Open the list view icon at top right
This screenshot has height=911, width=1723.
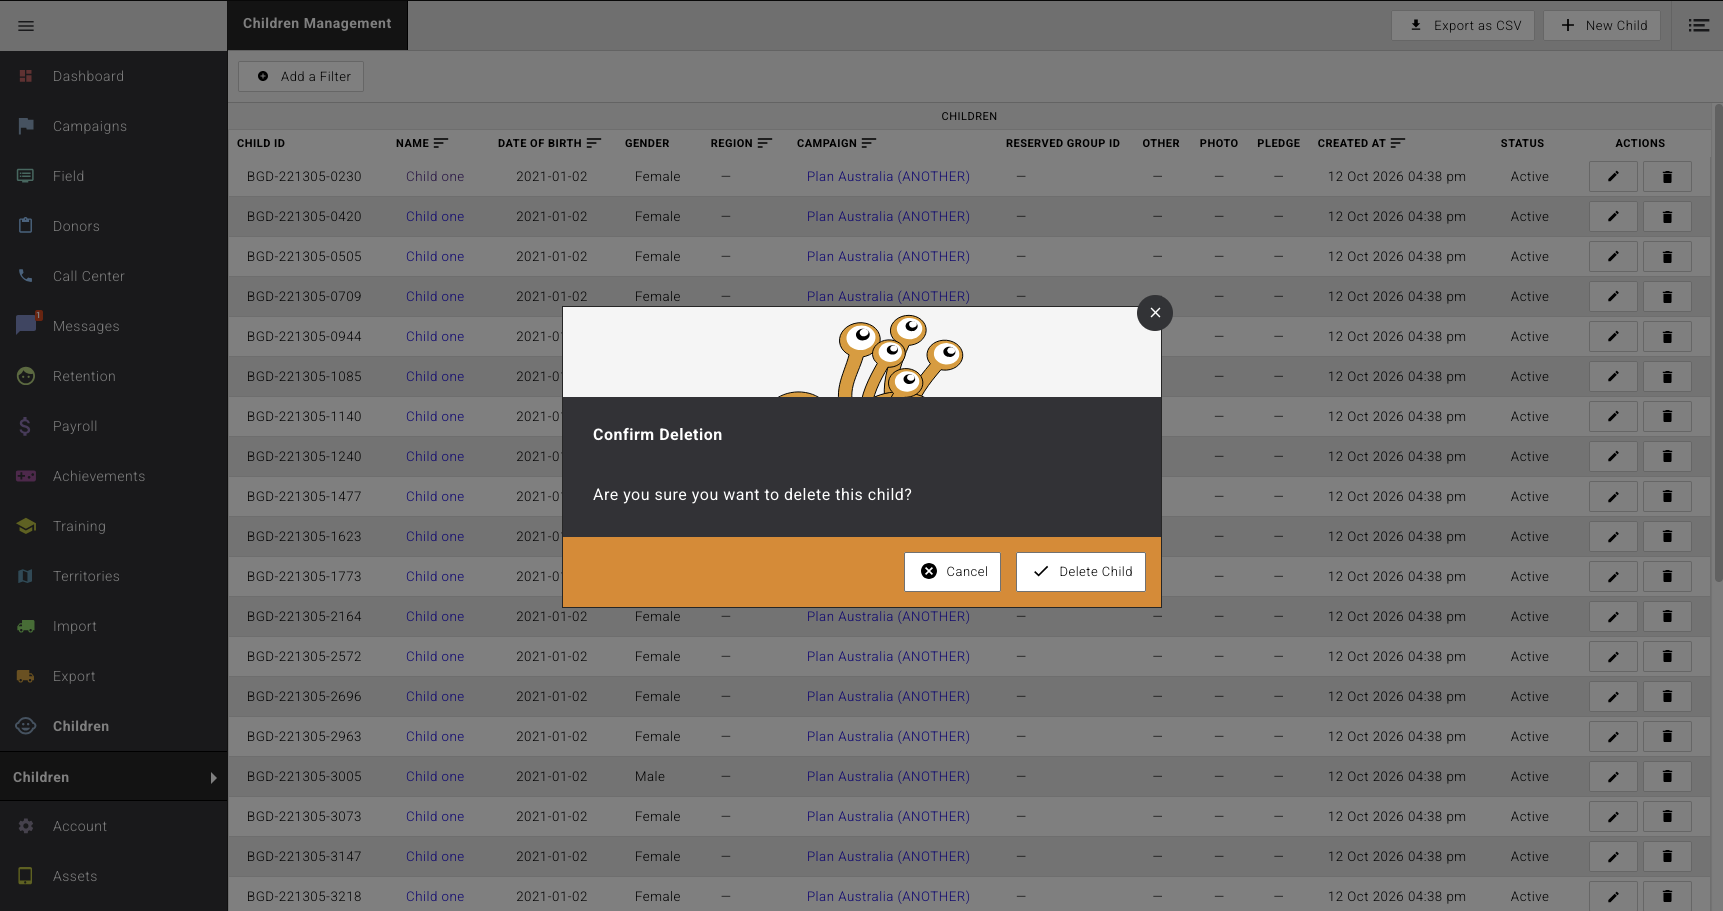[x=1698, y=26]
